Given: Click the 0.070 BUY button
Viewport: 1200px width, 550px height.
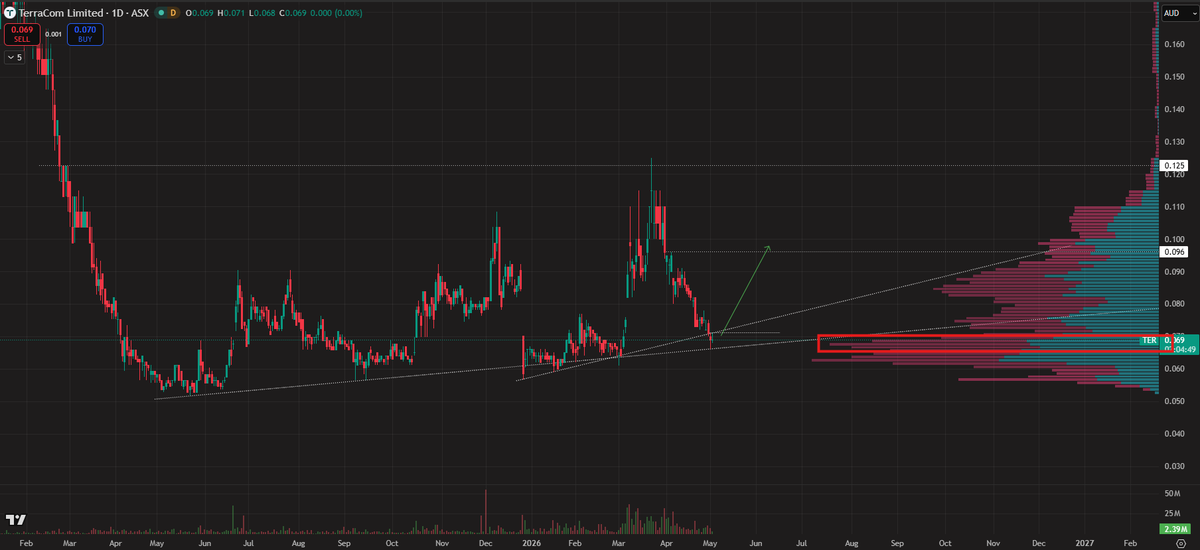Looking at the screenshot, I should 85,34.
